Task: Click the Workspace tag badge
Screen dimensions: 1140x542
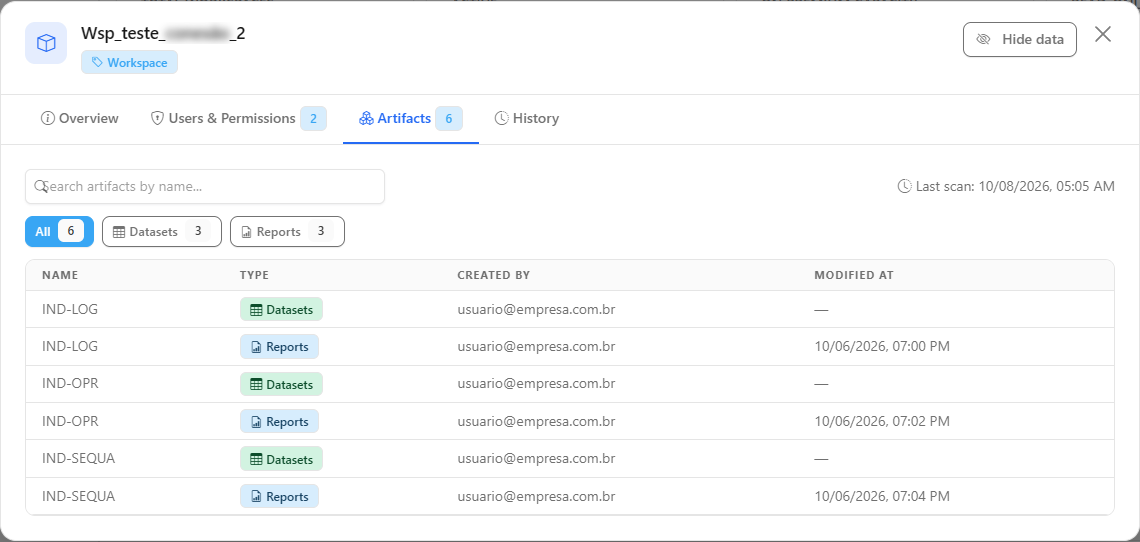Action: point(129,63)
